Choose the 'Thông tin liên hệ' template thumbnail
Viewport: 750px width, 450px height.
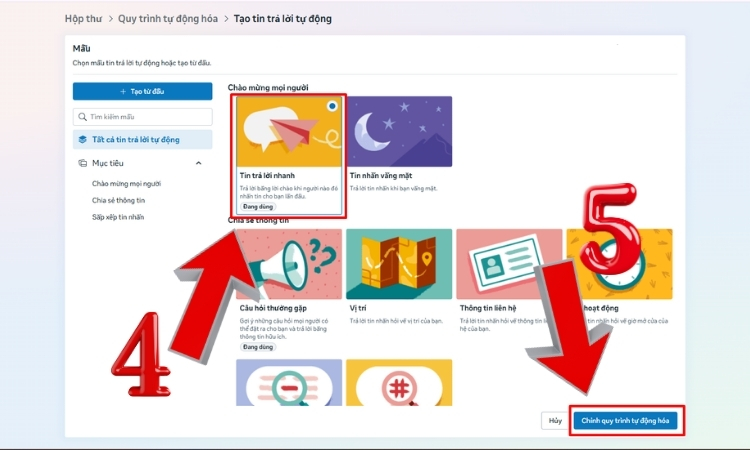click(509, 264)
